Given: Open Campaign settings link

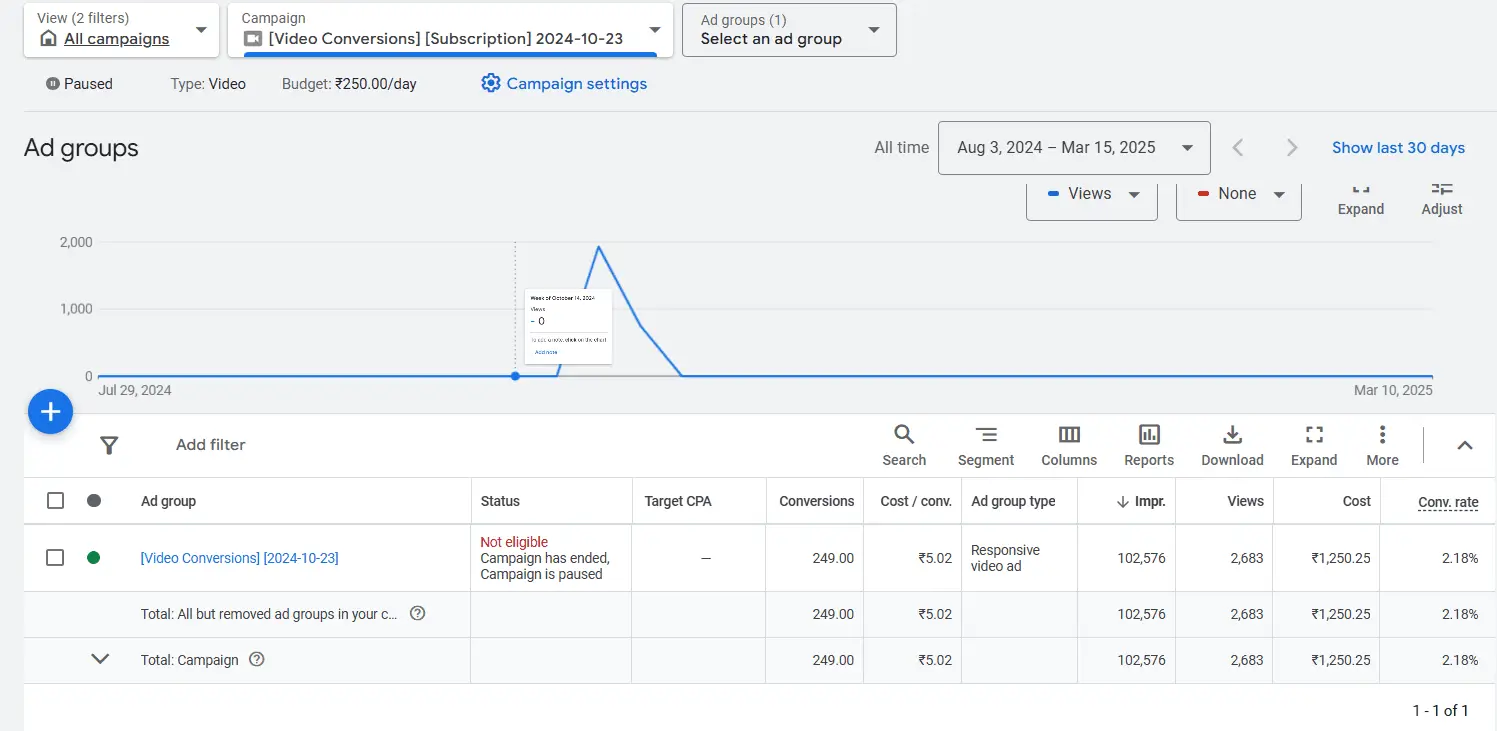Looking at the screenshot, I should point(564,84).
